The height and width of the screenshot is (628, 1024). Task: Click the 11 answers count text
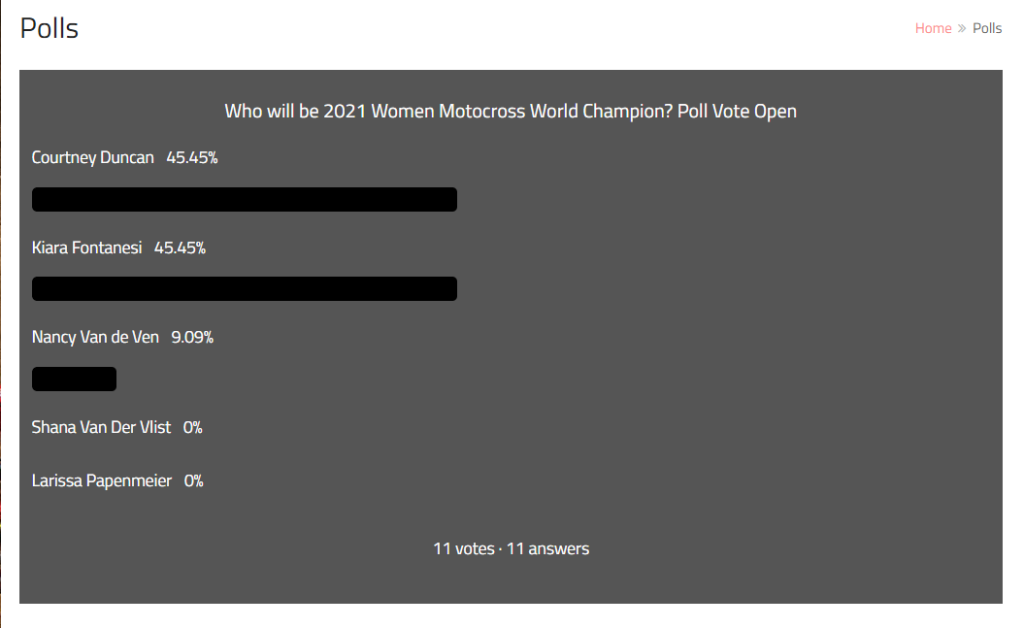(547, 548)
